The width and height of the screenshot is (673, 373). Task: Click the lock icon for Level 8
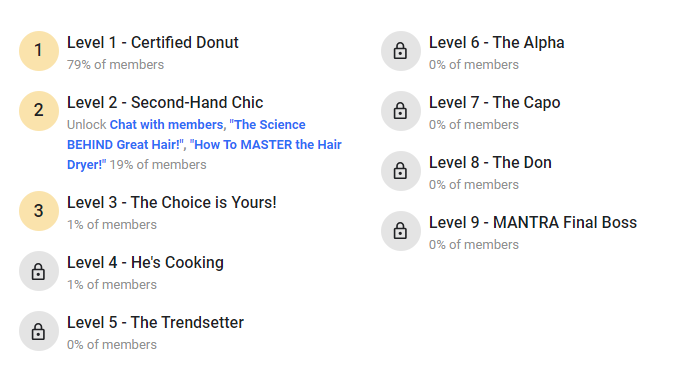(400, 171)
